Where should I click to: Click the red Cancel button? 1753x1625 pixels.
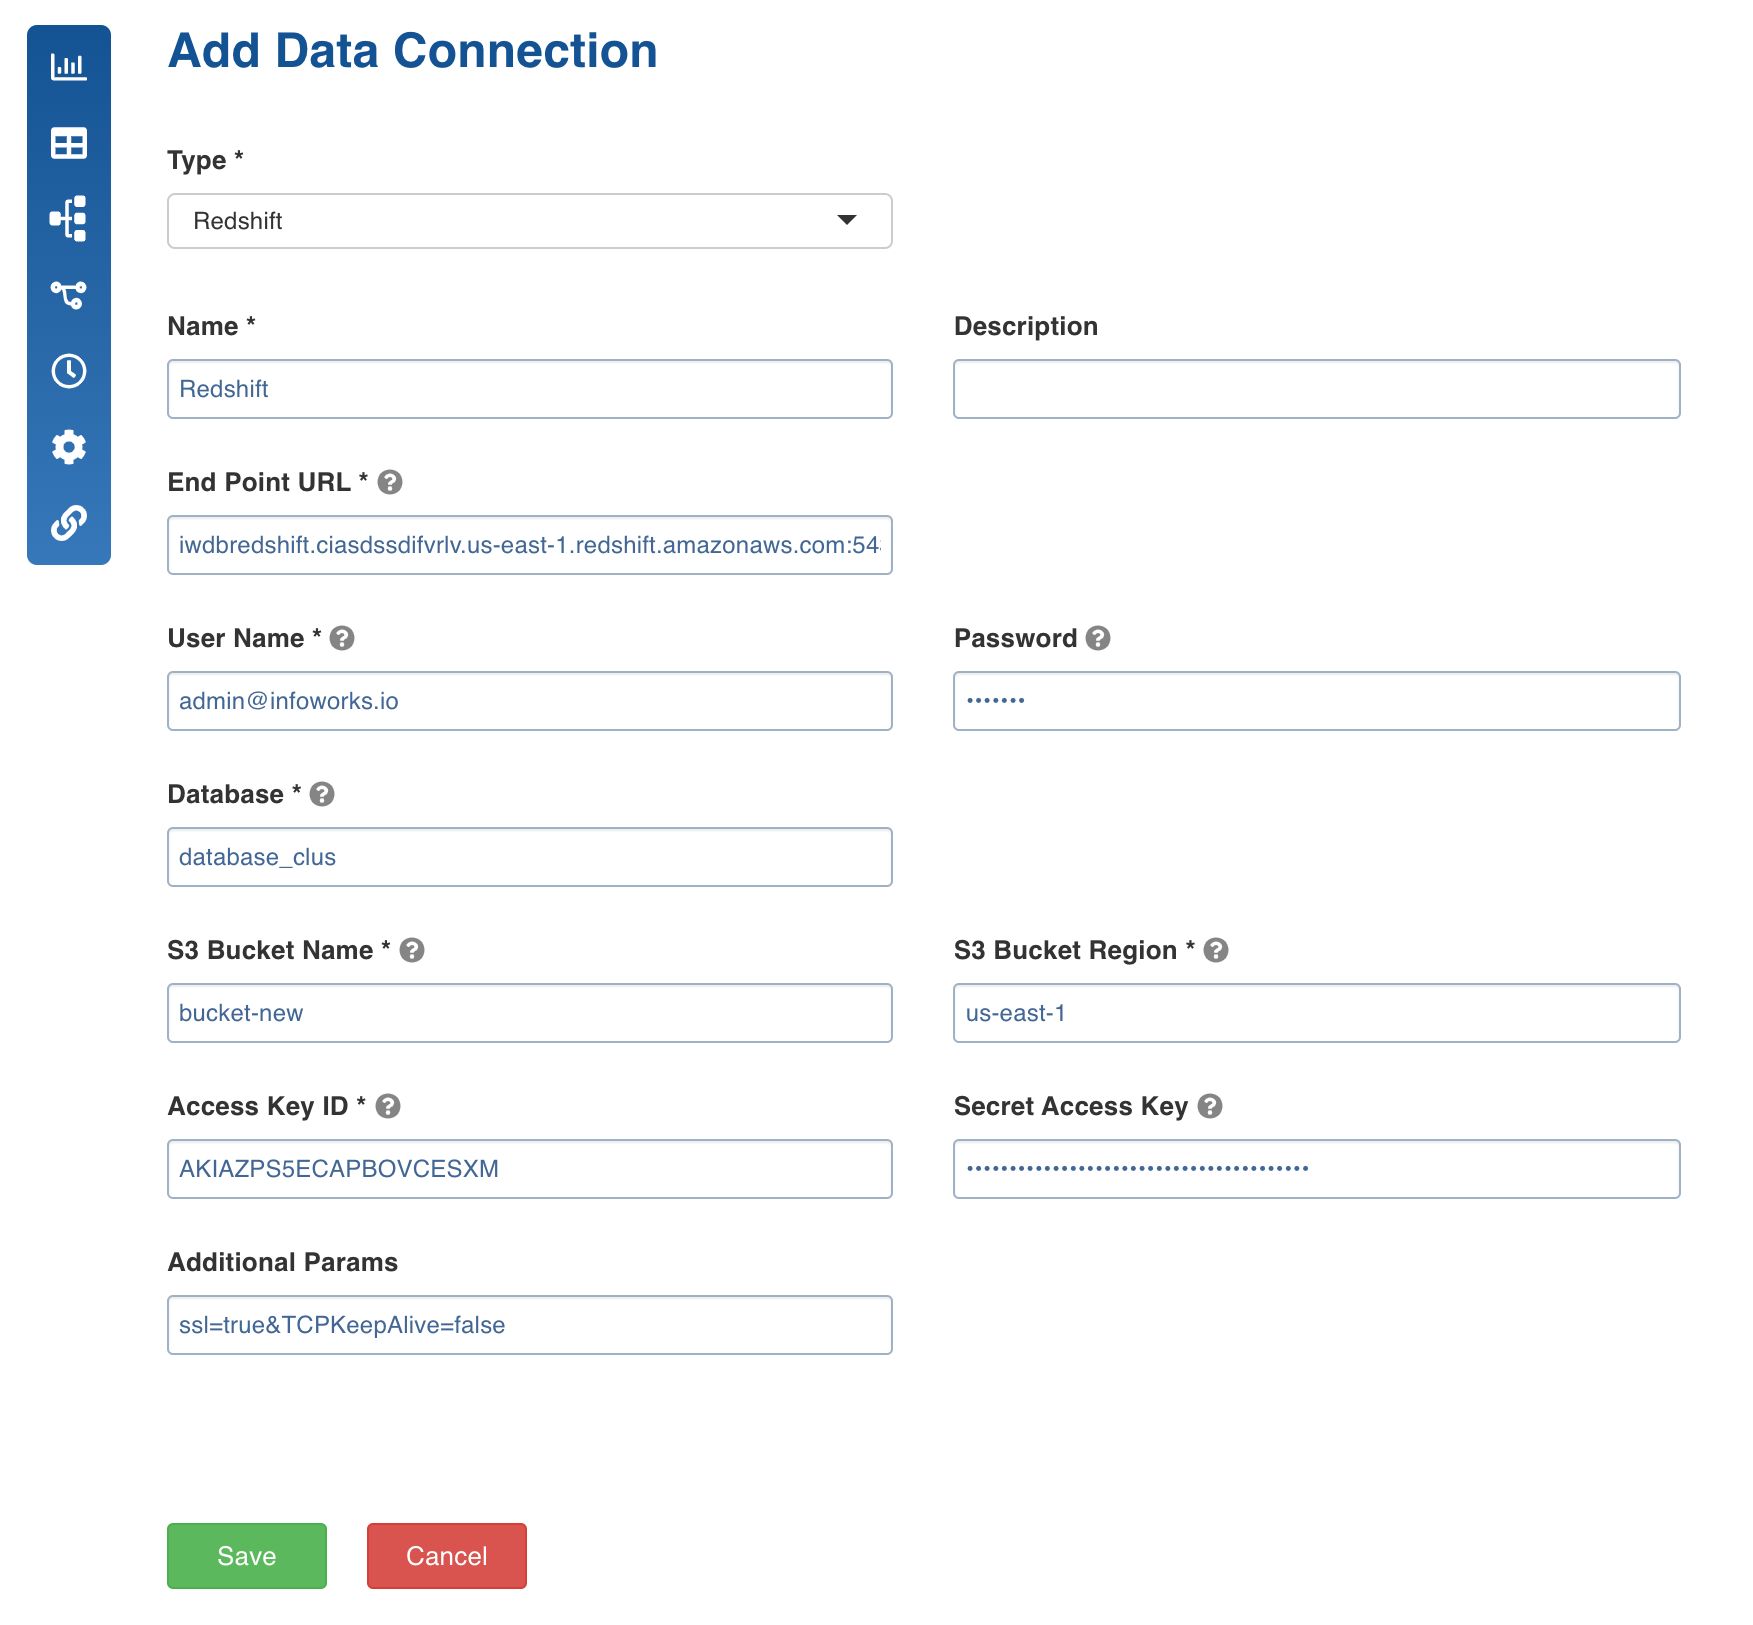[447, 1556]
